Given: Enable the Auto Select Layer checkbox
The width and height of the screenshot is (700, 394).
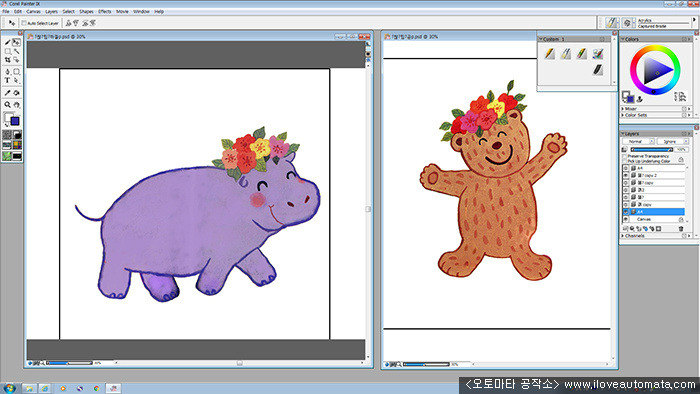Looking at the screenshot, I should (24, 23).
